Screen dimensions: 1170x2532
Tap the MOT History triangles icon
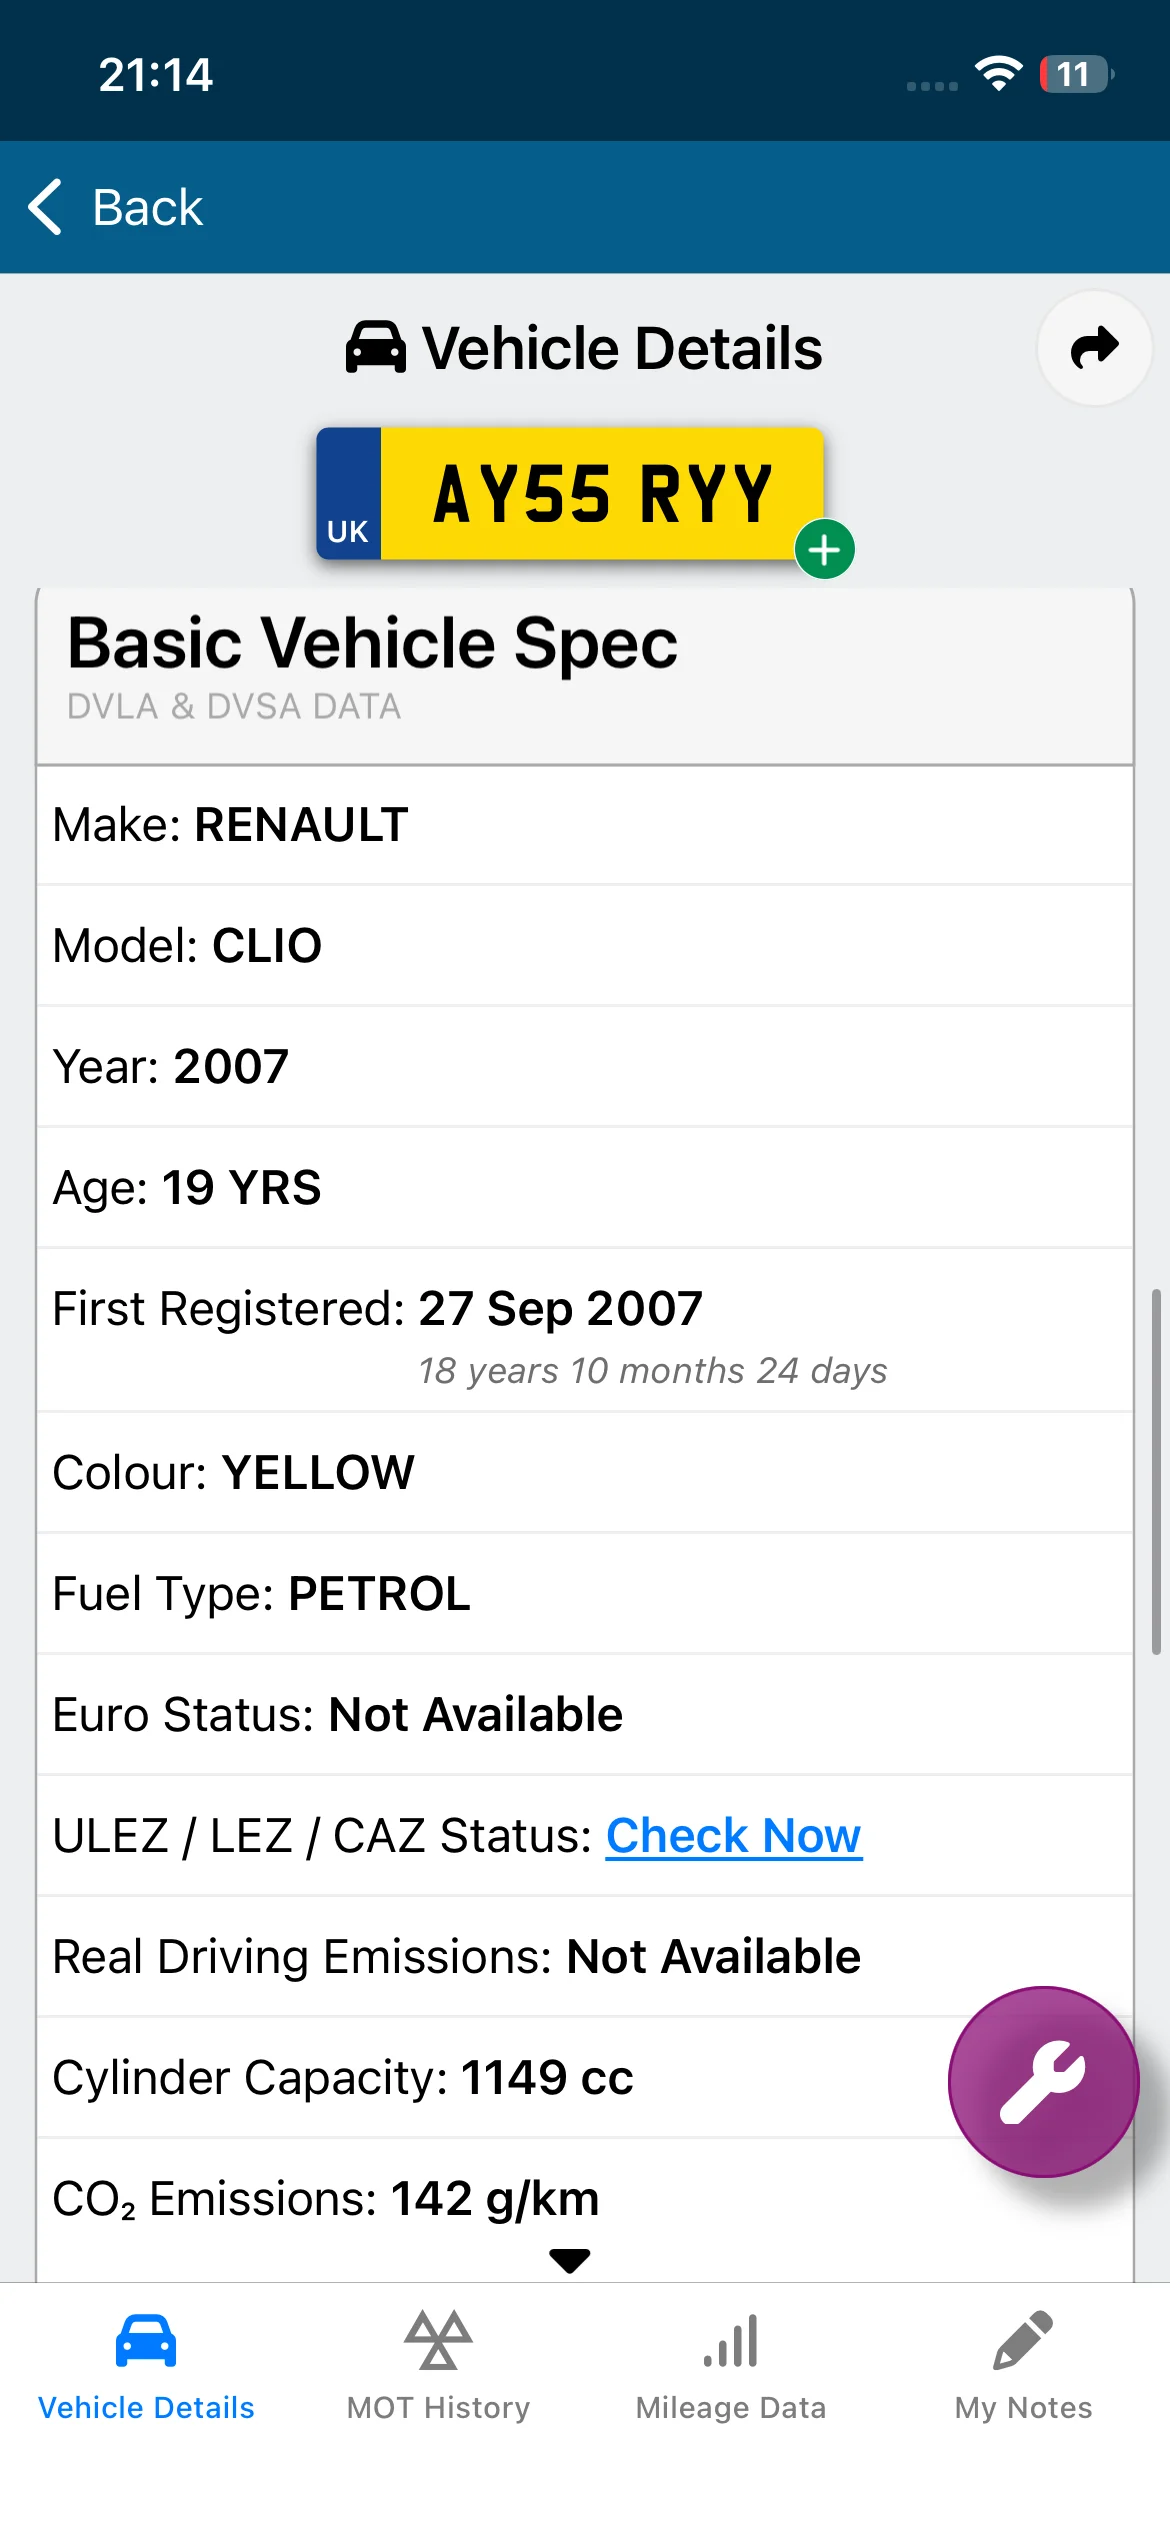pos(438,2340)
